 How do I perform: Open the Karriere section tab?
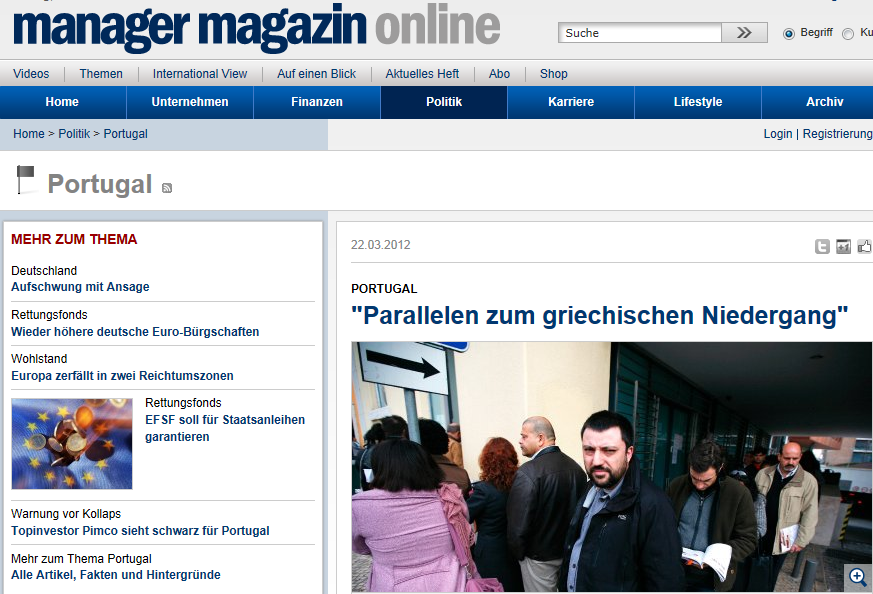[571, 102]
